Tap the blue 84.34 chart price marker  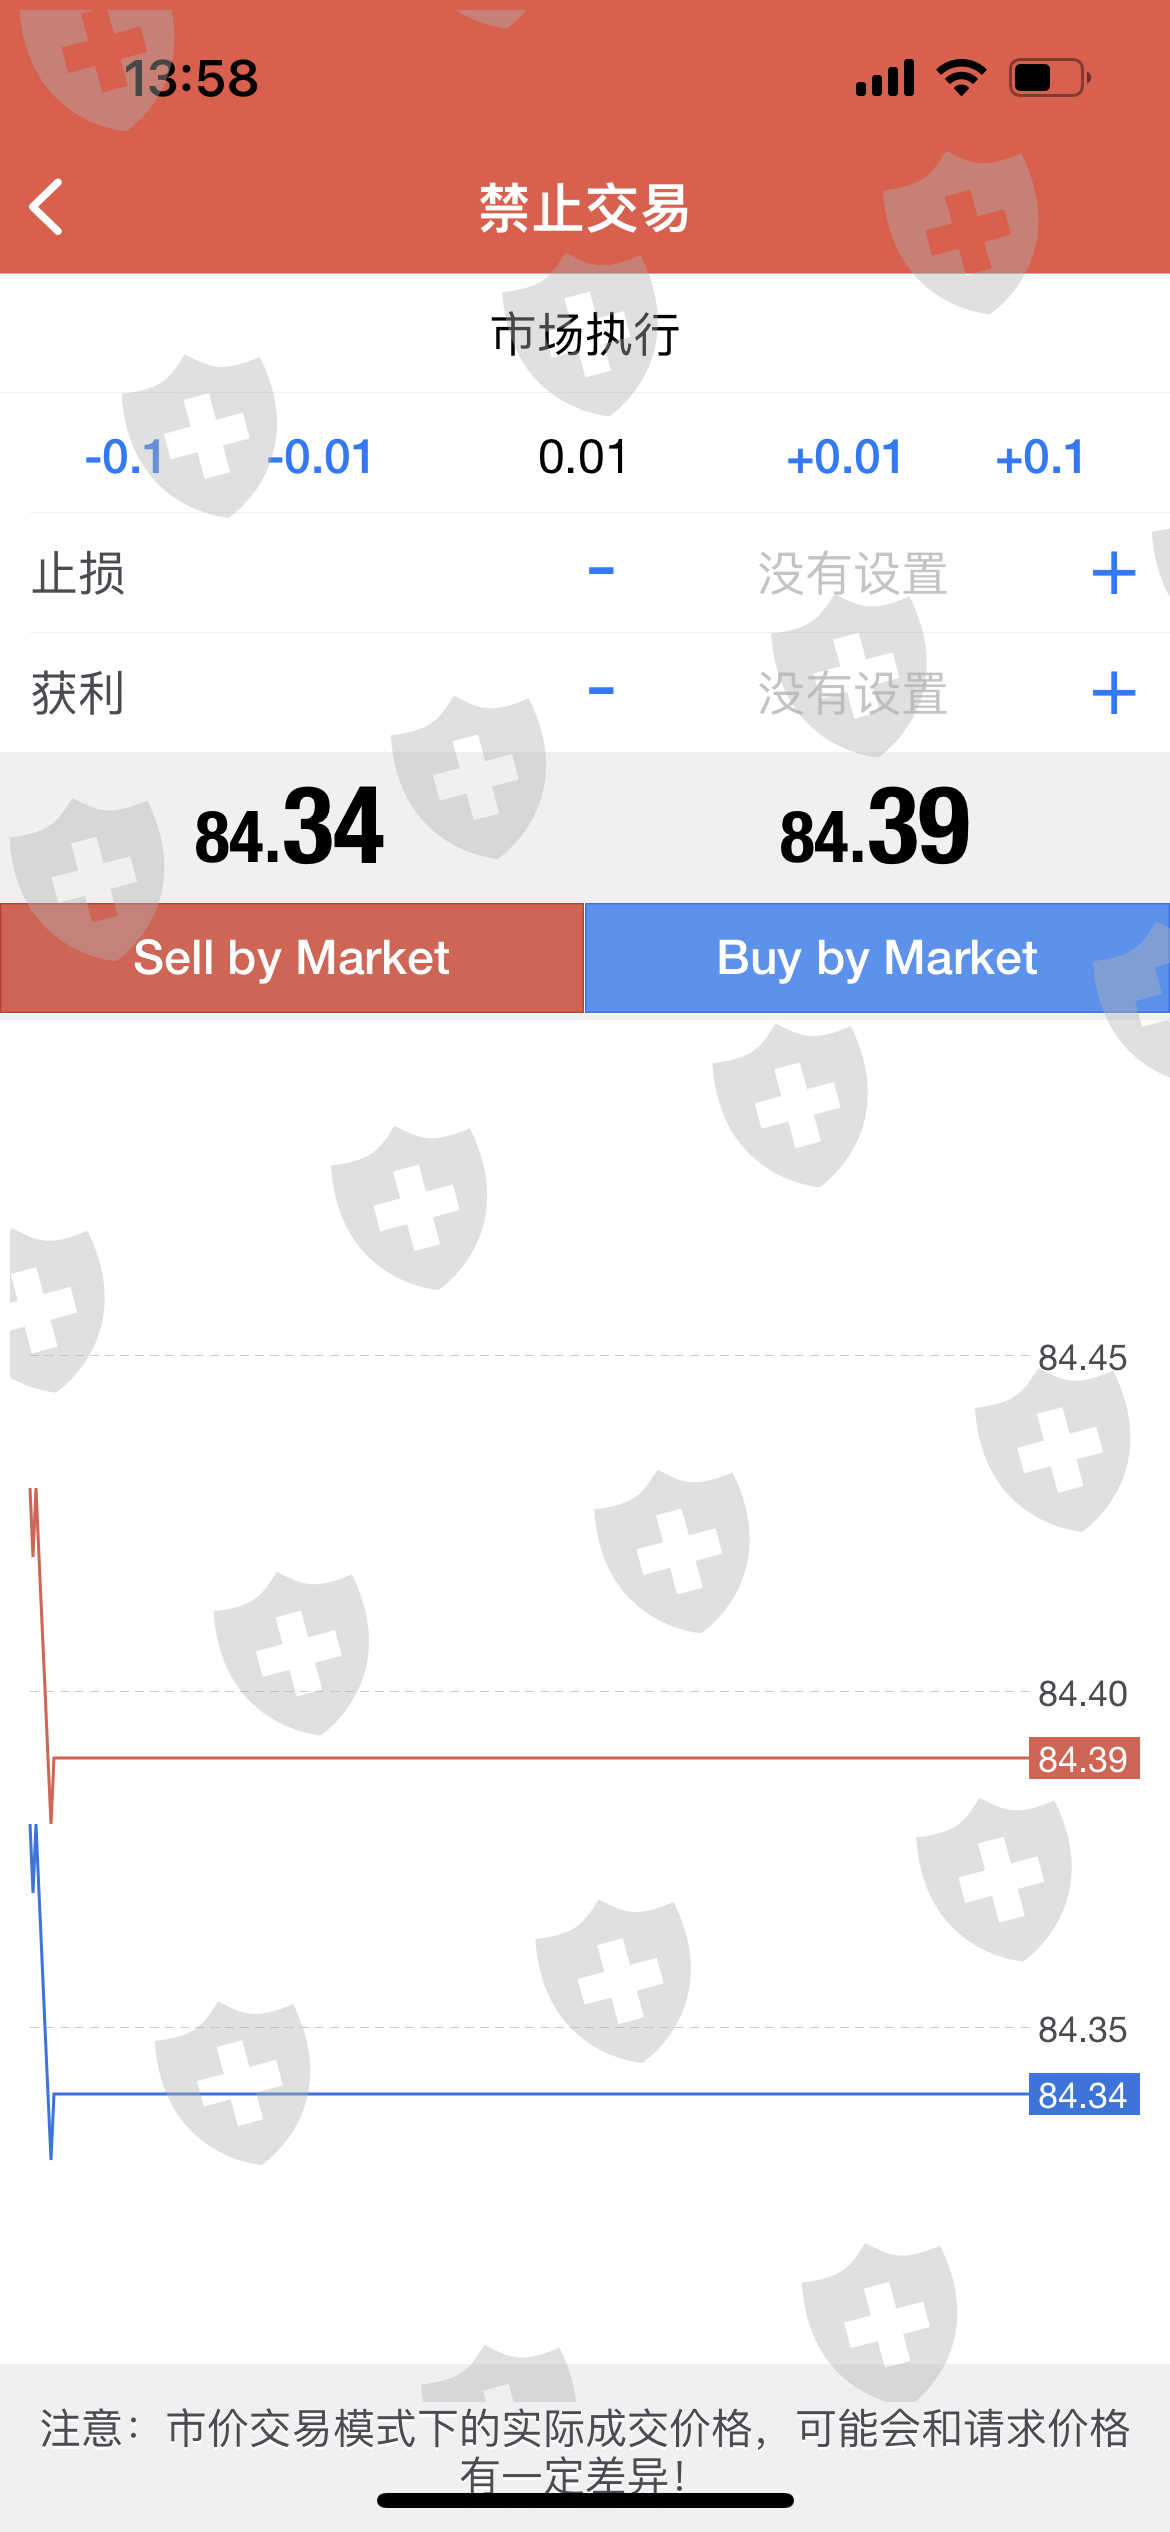click(x=1083, y=2094)
